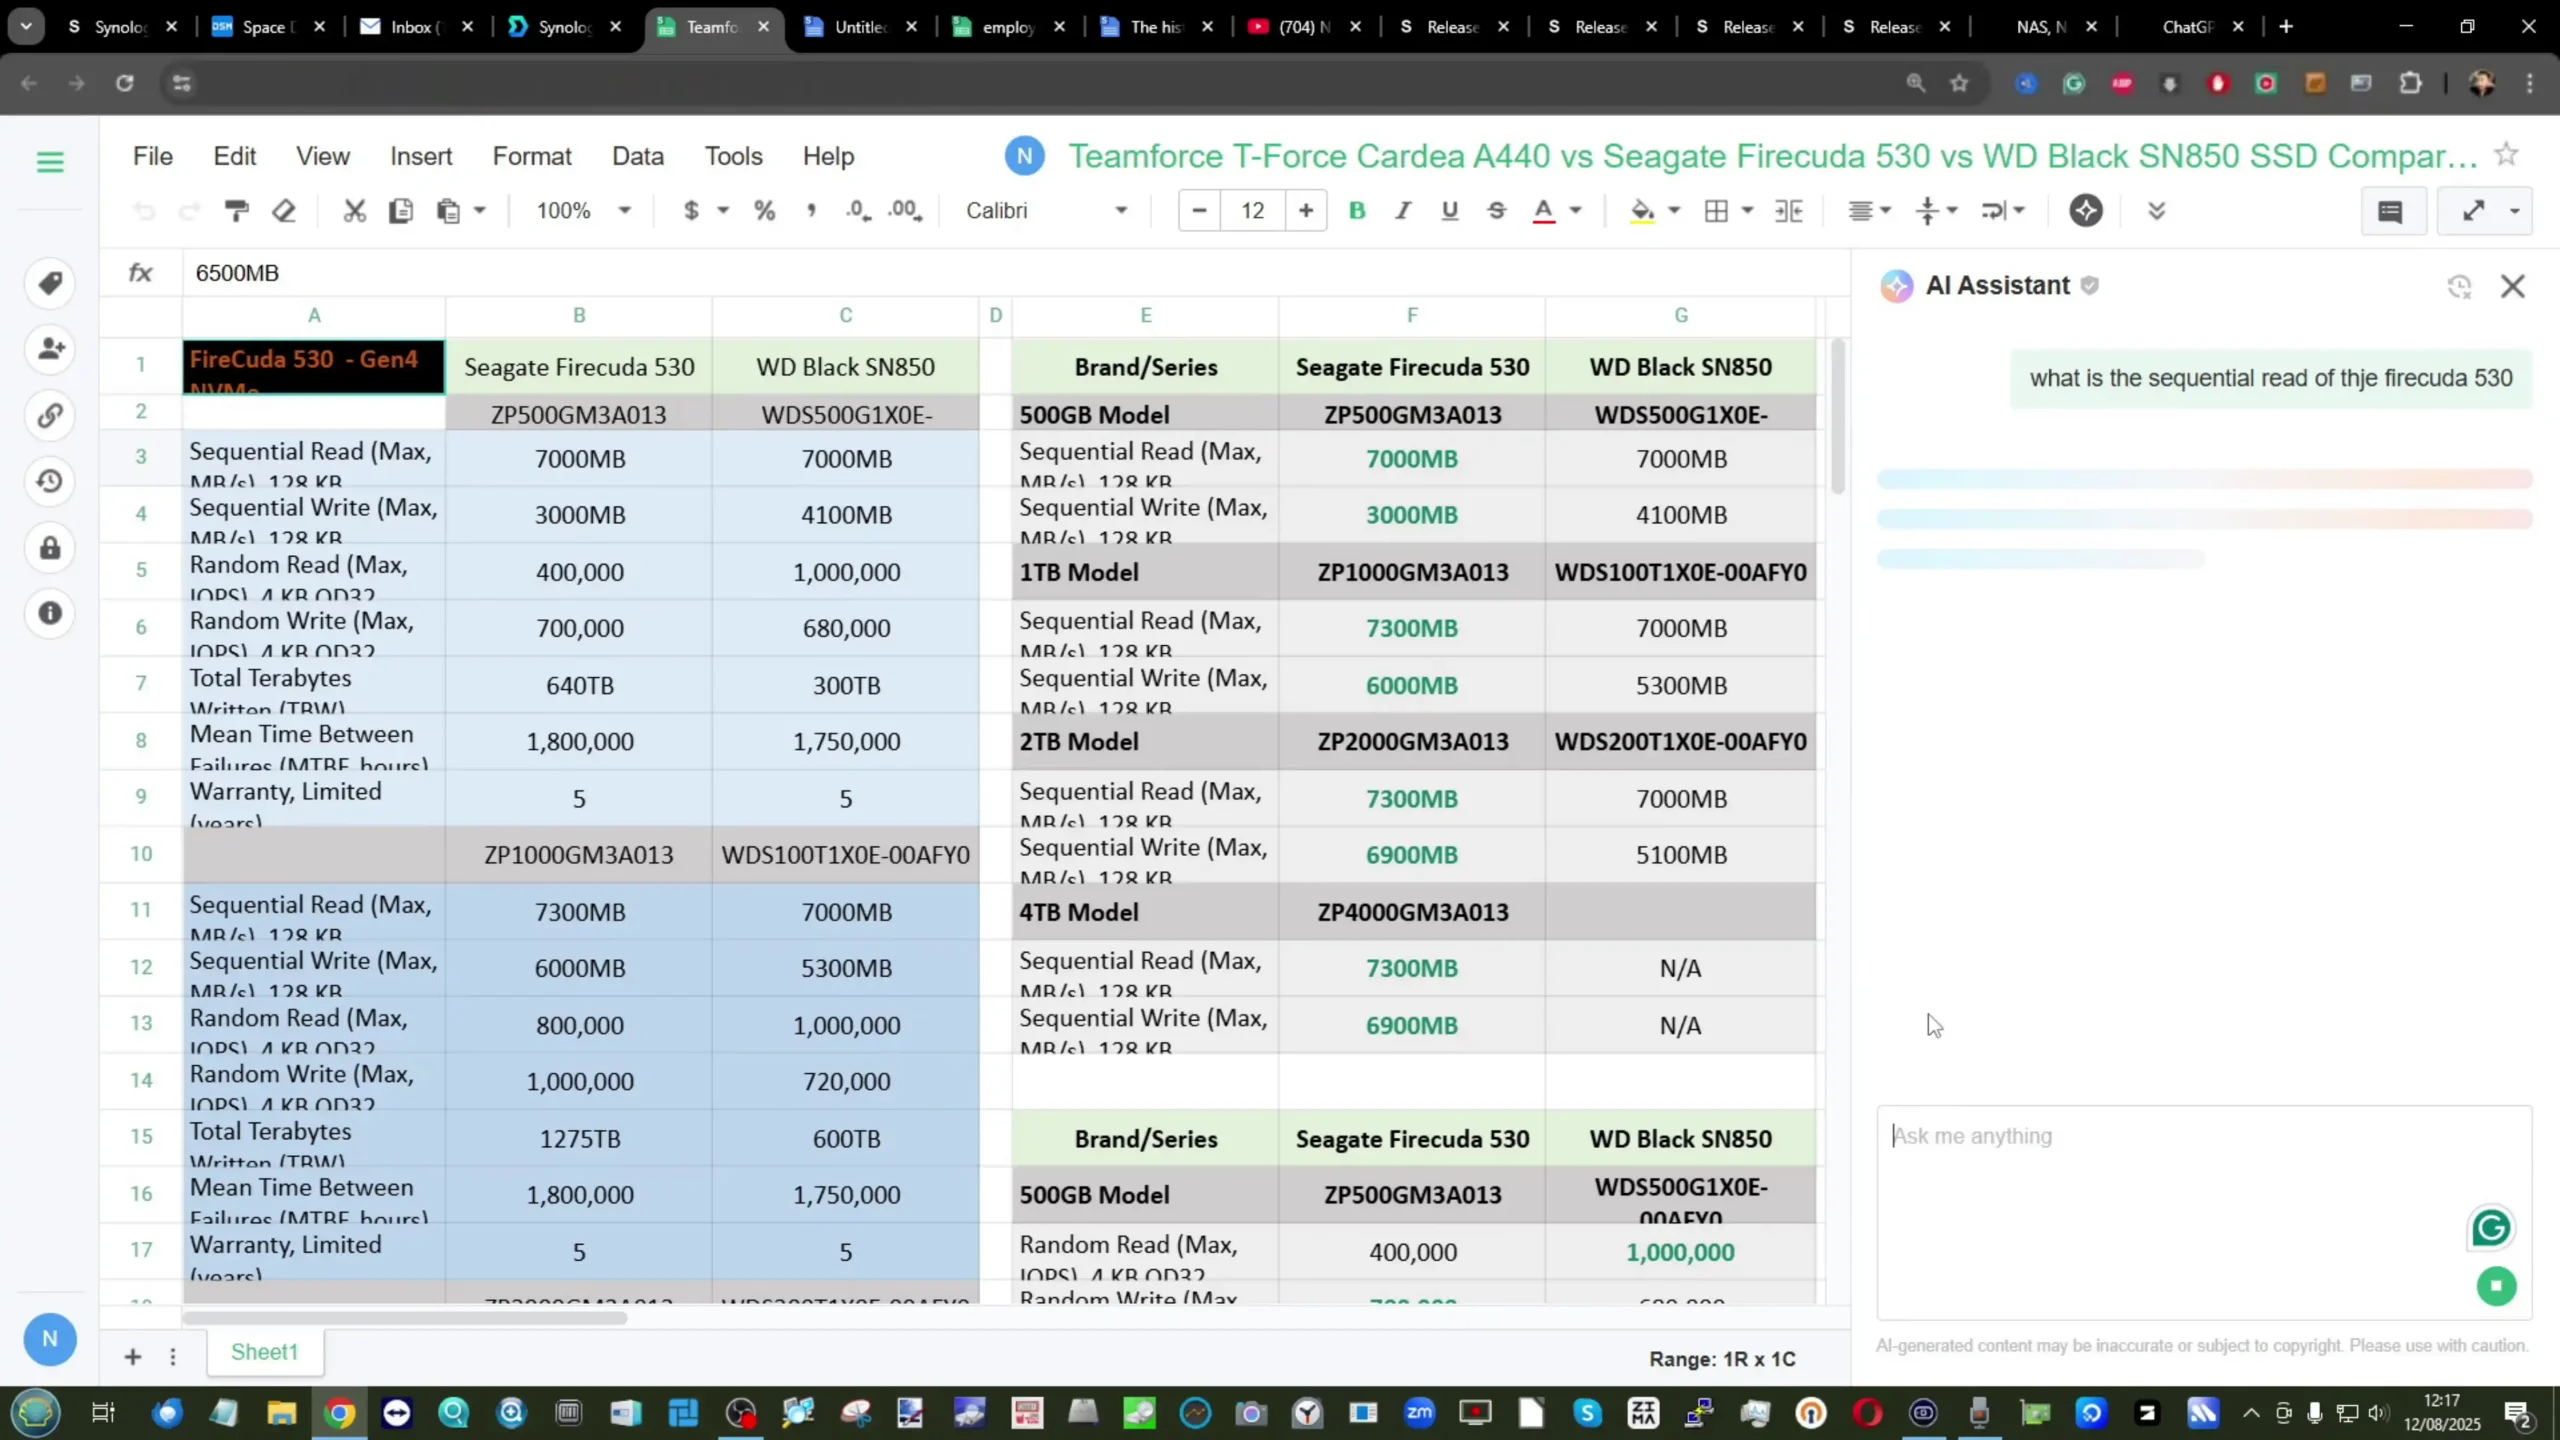Expand more toolbar options double chevron
This screenshot has width=2560, height=1440.
point(2157,211)
